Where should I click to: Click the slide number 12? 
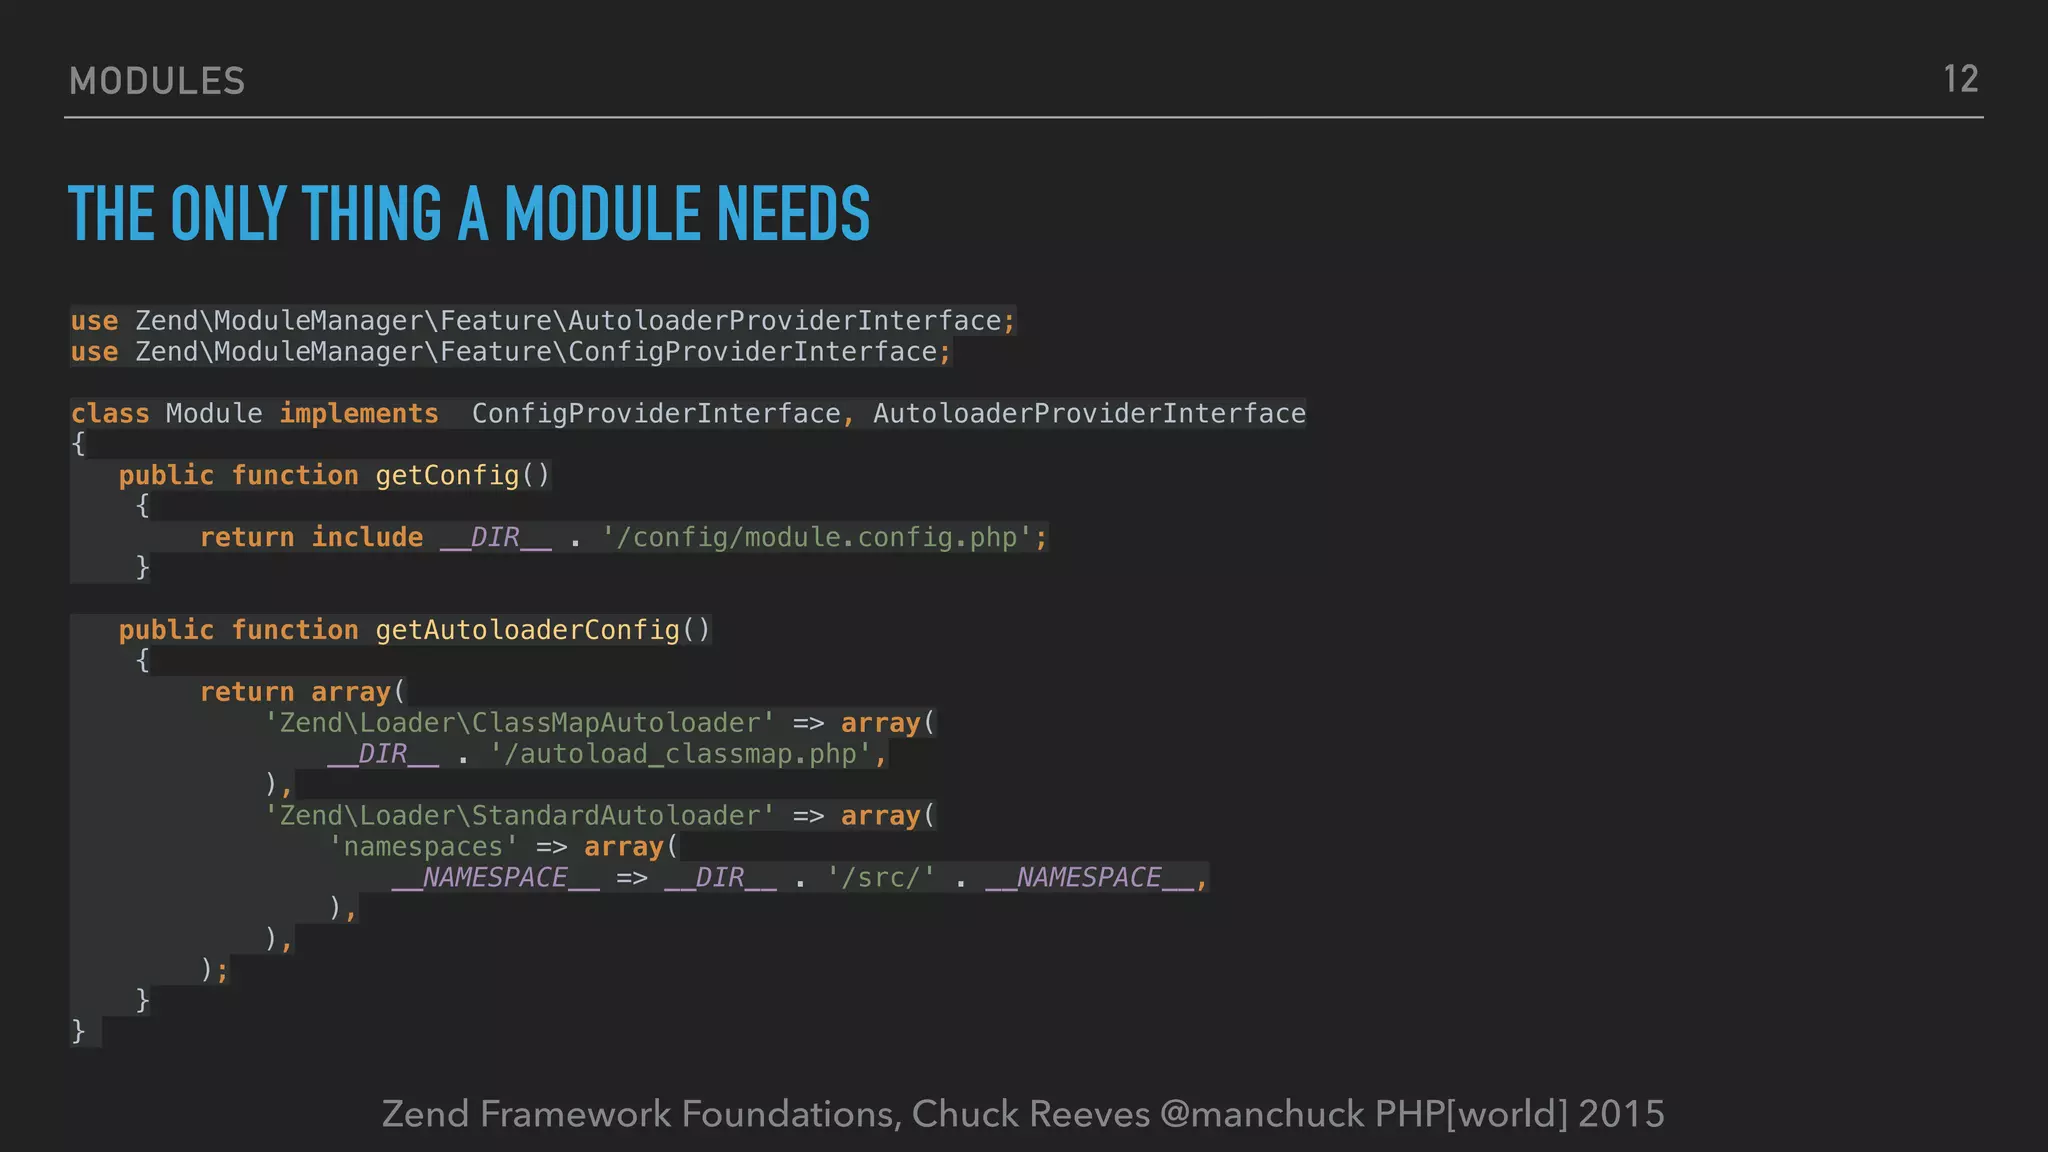click(x=1960, y=79)
